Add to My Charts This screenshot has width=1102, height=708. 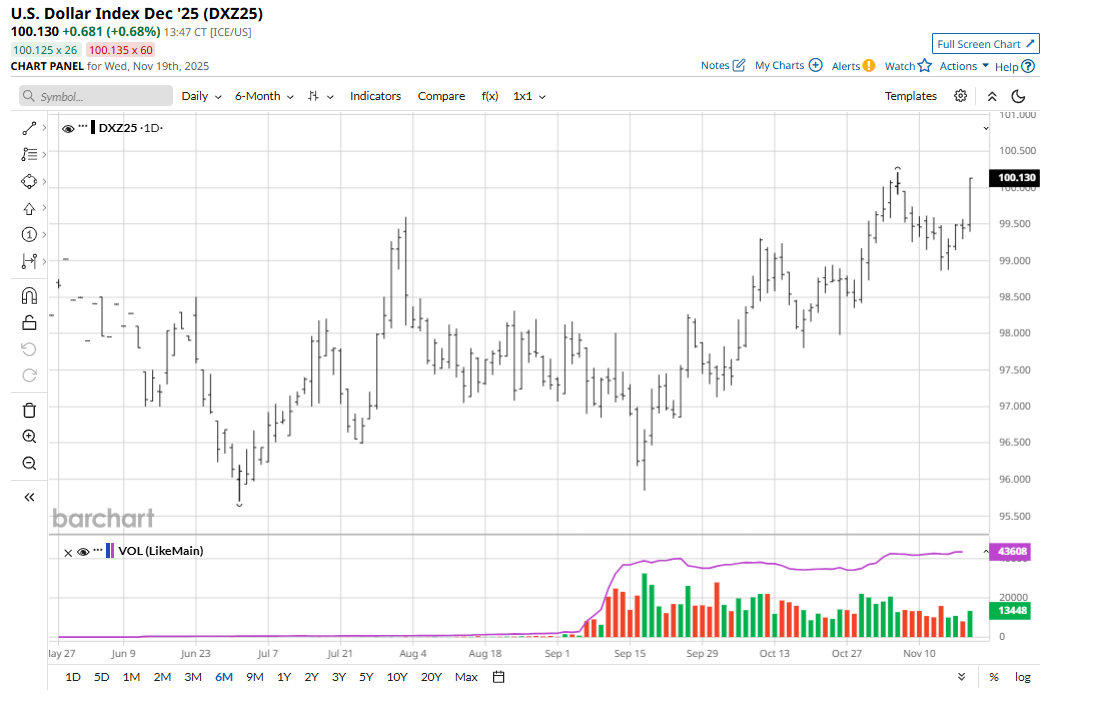789,65
